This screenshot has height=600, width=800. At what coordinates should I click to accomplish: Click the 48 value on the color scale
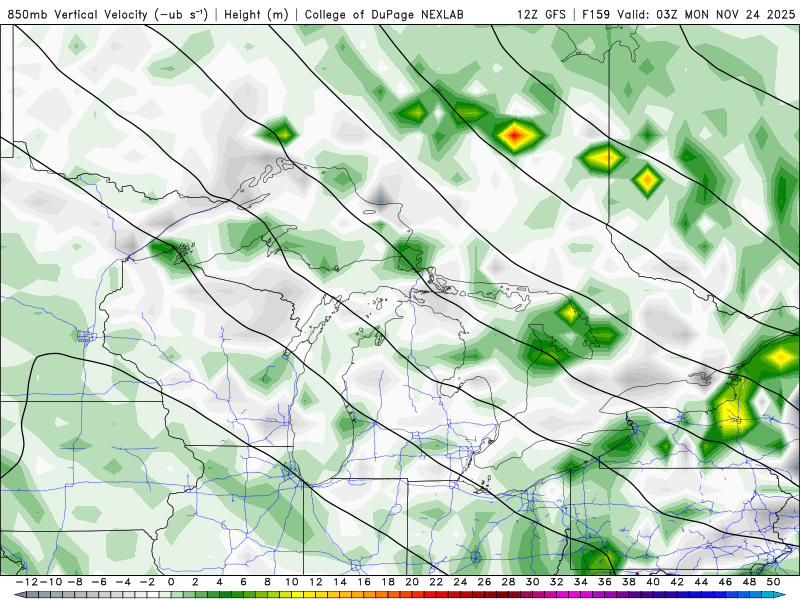[749, 582]
